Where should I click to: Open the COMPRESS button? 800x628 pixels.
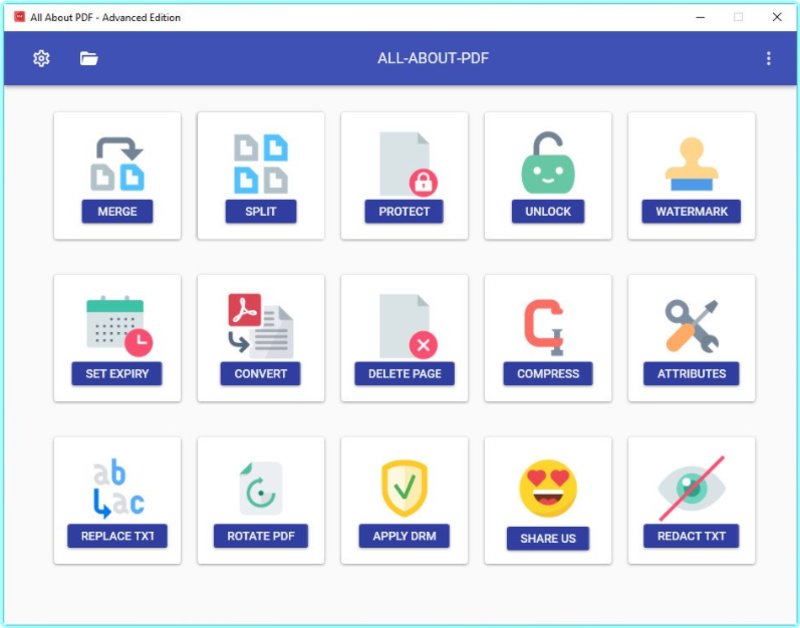click(x=548, y=373)
